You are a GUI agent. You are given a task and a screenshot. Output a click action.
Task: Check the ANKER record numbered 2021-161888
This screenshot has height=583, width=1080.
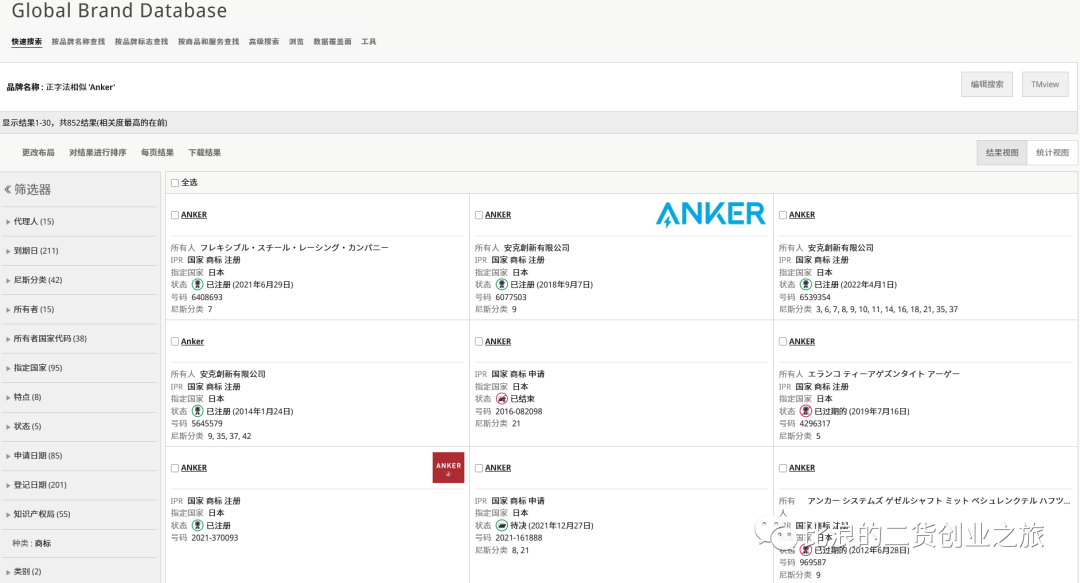tap(479, 469)
